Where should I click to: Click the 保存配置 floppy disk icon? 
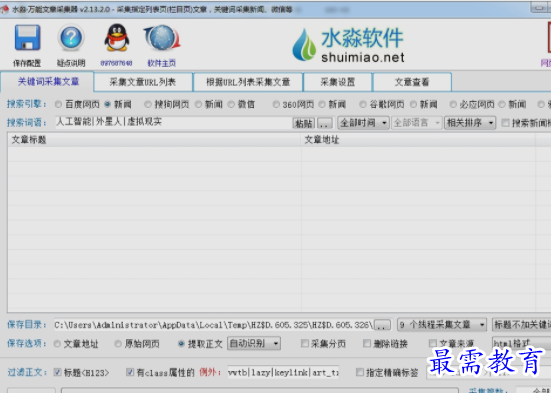tap(27, 38)
